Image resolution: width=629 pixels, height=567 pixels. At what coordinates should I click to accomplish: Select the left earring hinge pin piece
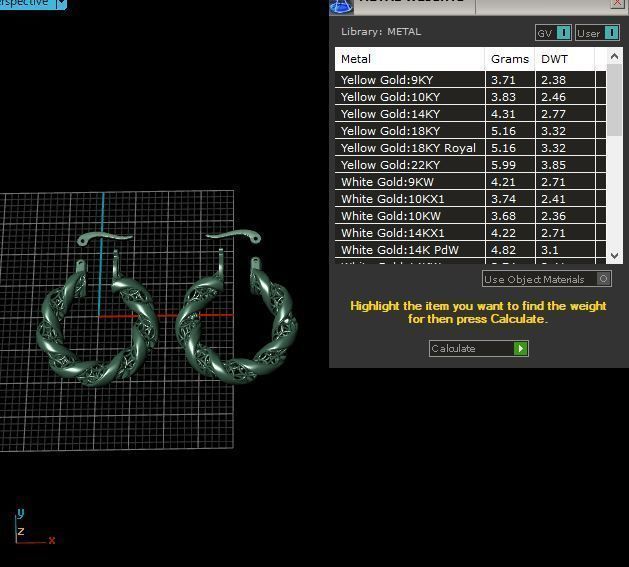tap(103, 237)
